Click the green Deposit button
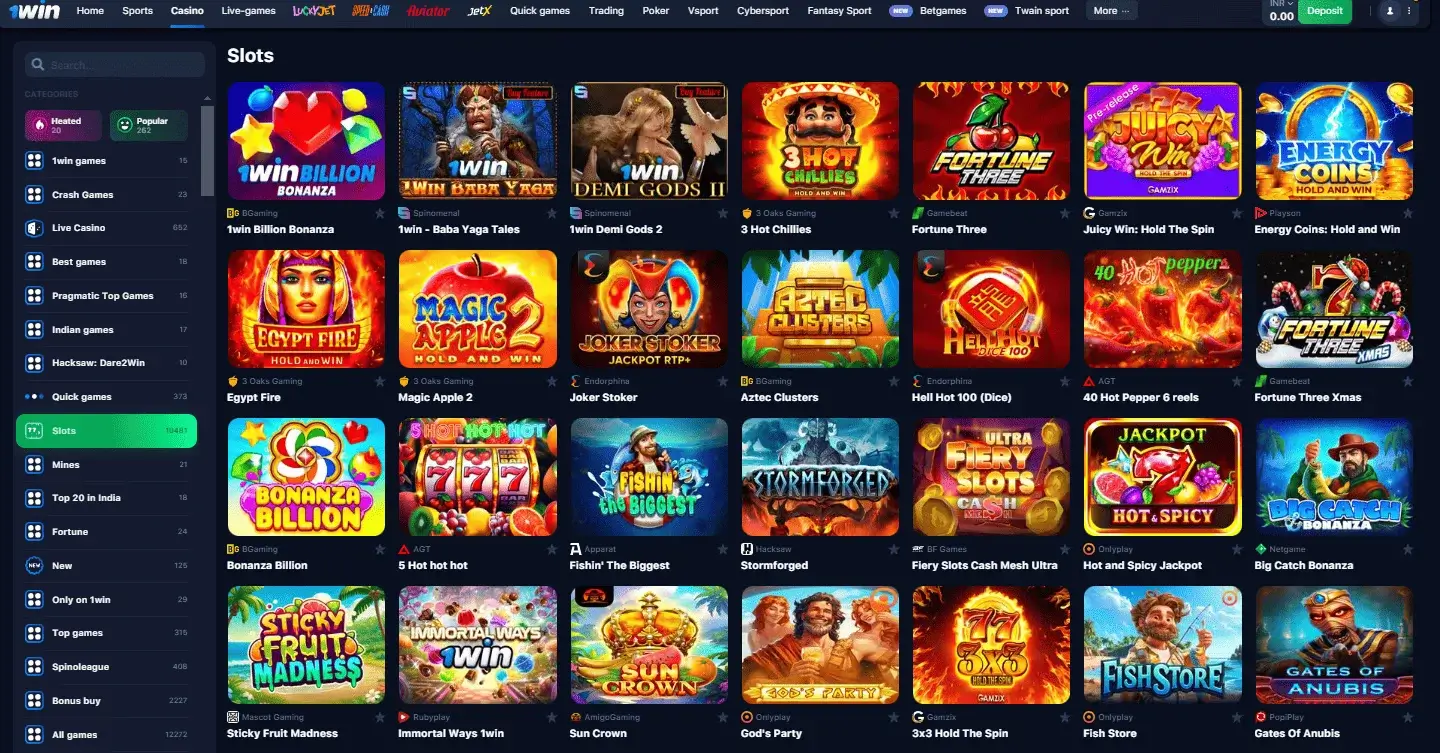Viewport: 1440px width, 753px height. tap(1325, 11)
